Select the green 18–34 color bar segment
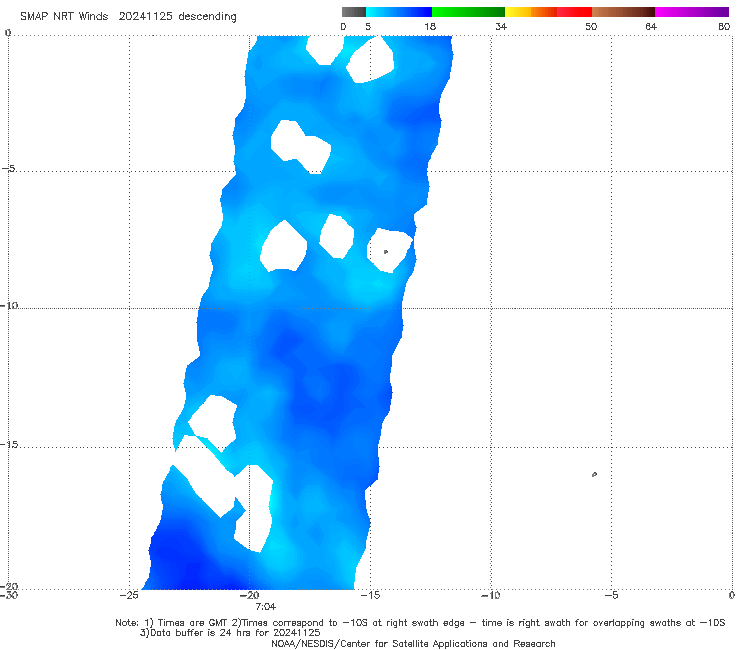This screenshot has width=740, height=650. [x=468, y=12]
